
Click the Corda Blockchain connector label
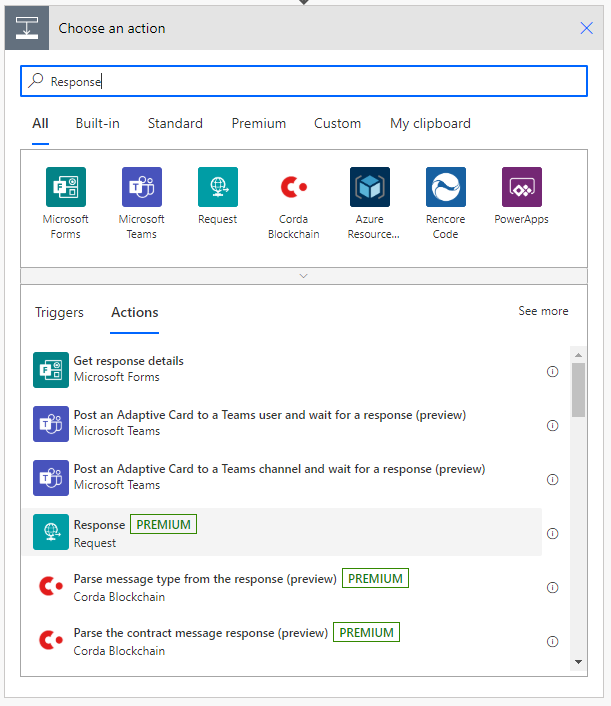point(294,226)
